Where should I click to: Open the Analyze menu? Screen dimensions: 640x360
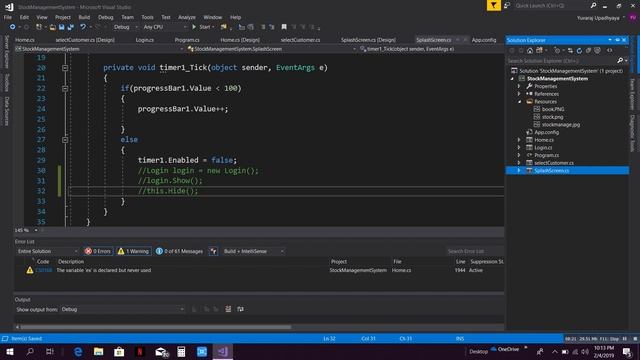[187, 17]
